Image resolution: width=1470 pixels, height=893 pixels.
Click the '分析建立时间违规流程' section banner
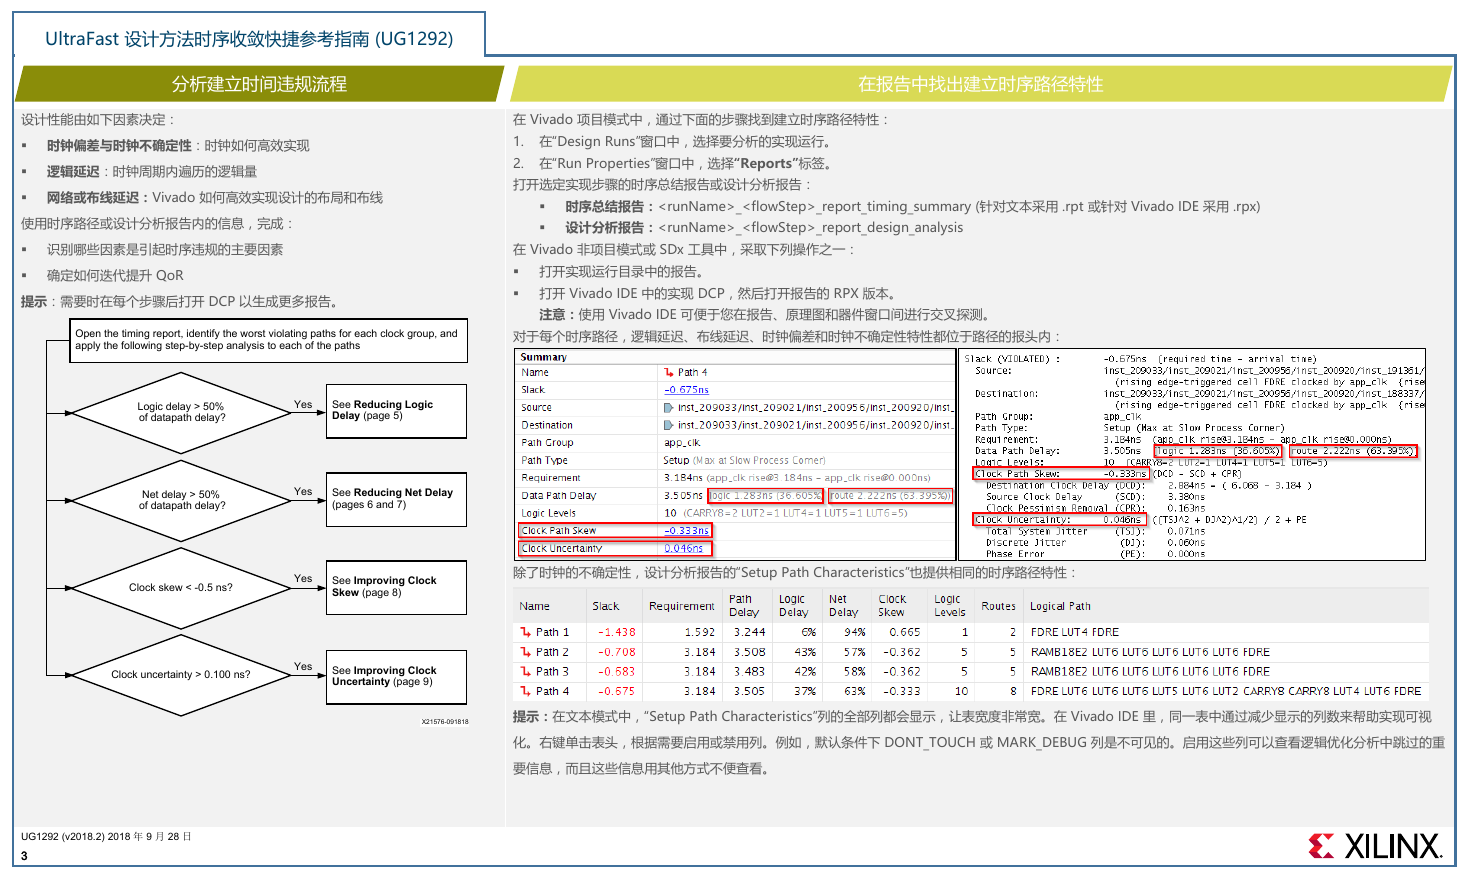click(259, 84)
